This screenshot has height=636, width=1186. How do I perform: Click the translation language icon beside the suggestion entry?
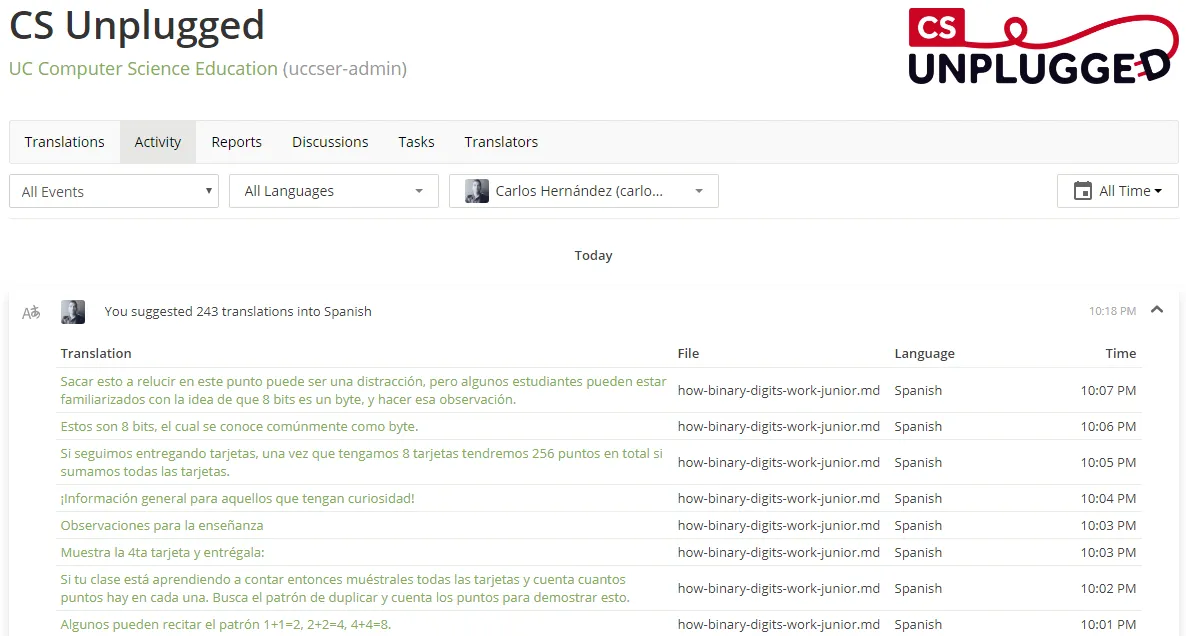31,312
